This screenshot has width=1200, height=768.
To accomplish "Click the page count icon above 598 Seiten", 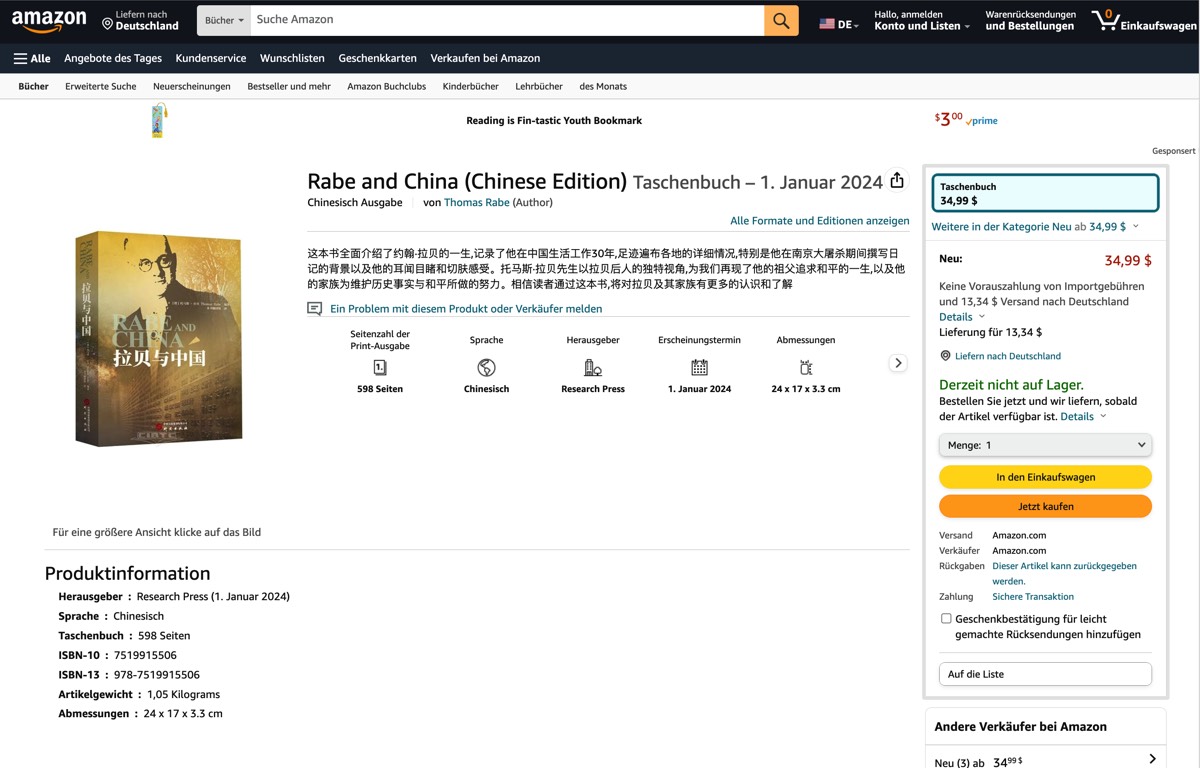I will tap(380, 367).
